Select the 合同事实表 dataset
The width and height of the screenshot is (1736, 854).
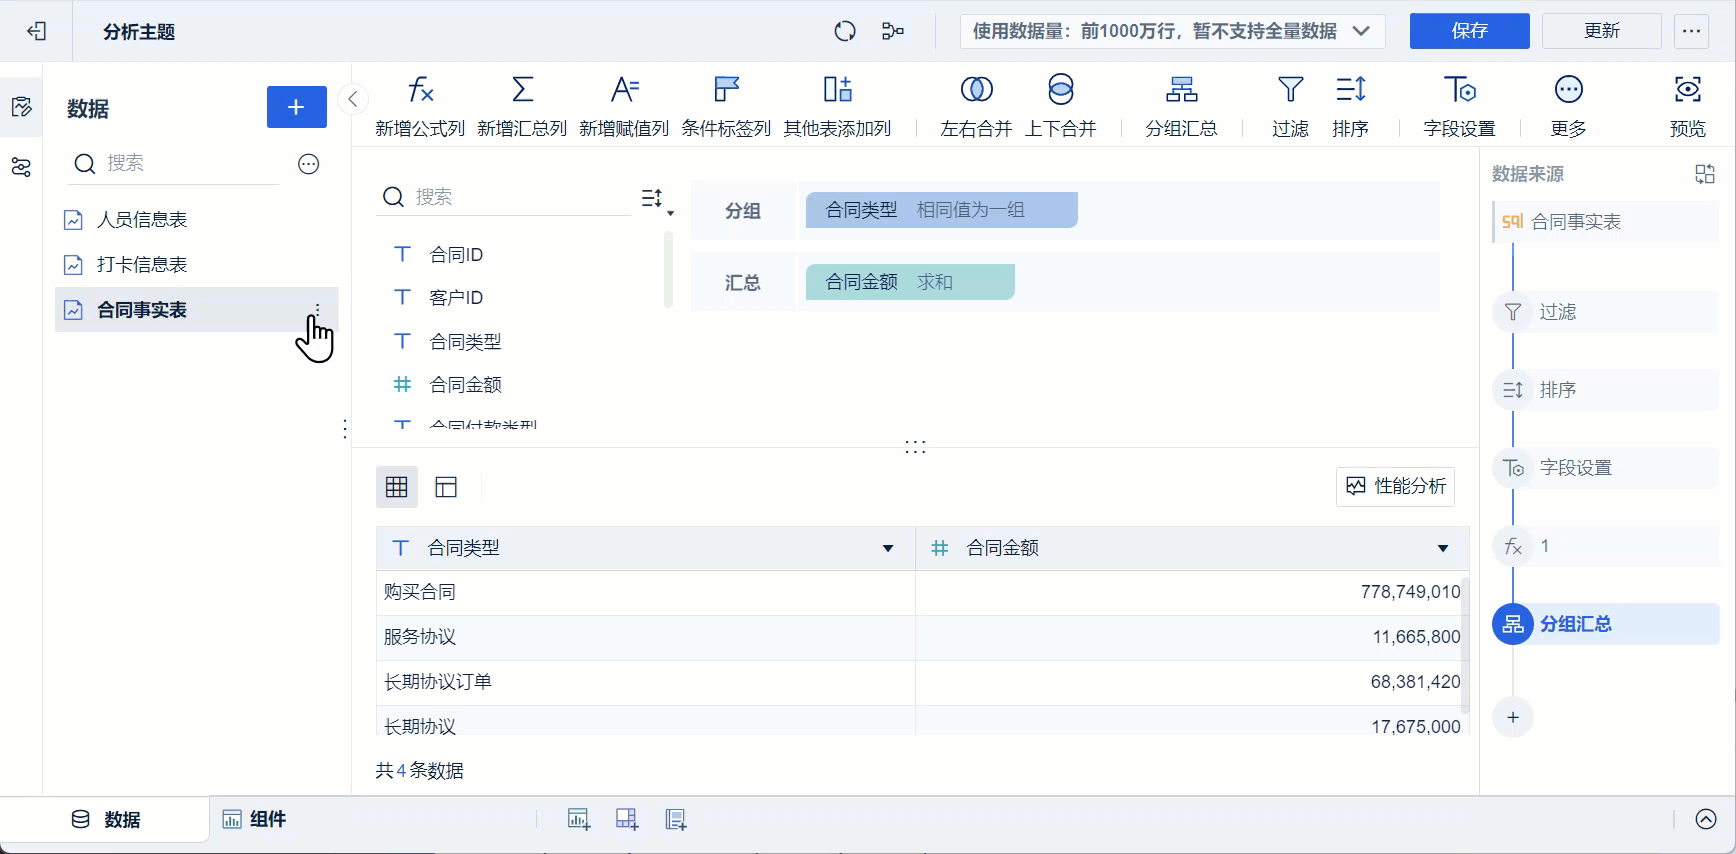point(197,310)
